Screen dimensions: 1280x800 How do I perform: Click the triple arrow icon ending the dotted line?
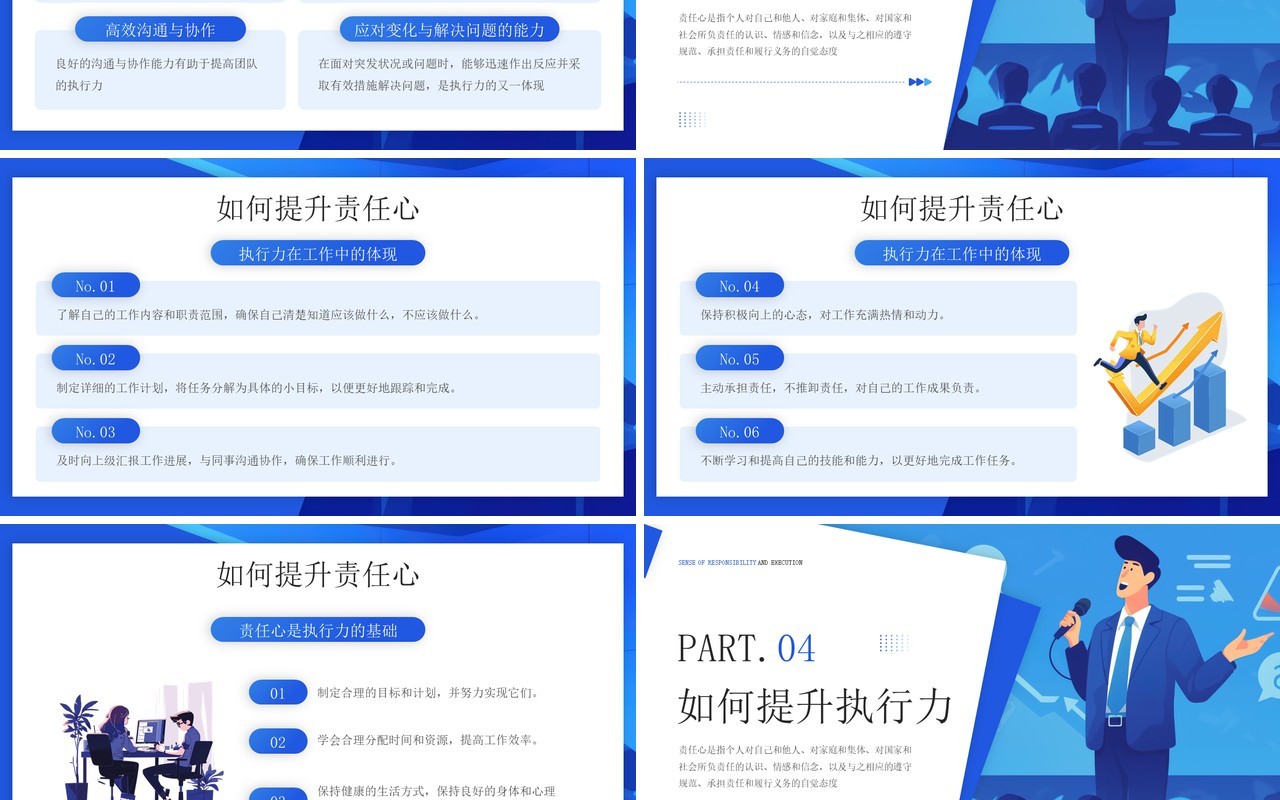click(920, 82)
